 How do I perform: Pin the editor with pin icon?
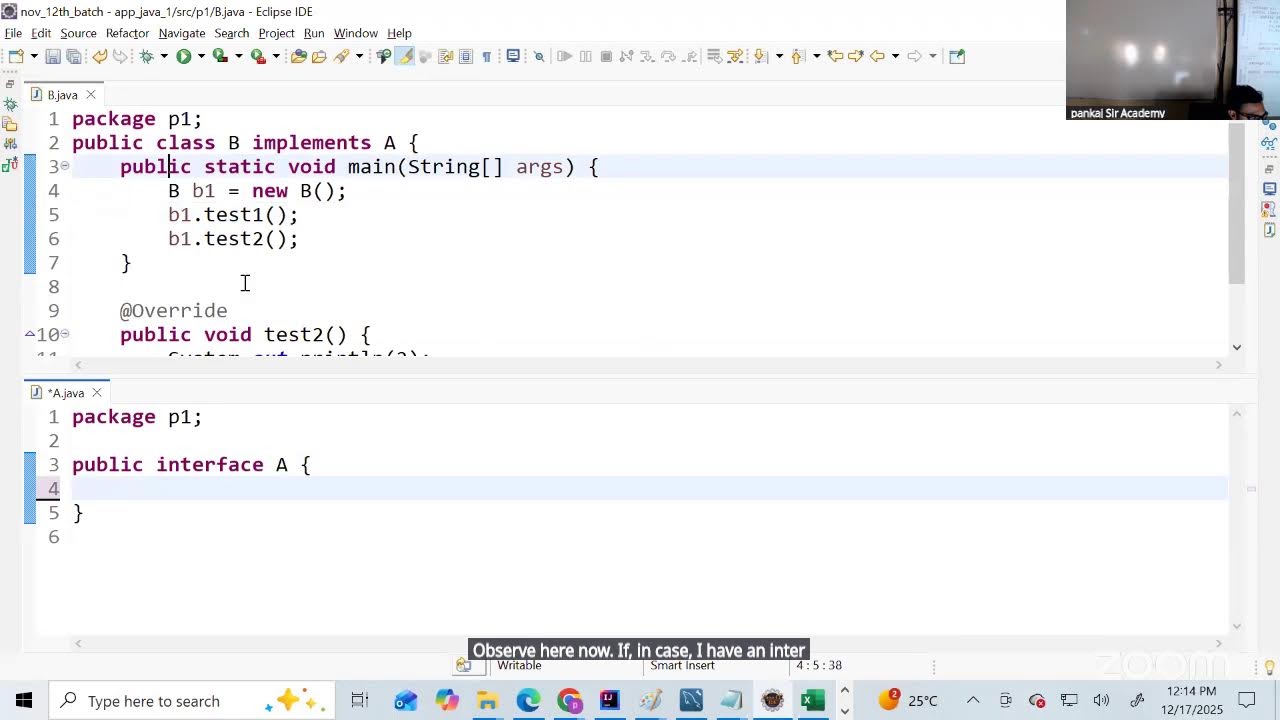[956, 56]
